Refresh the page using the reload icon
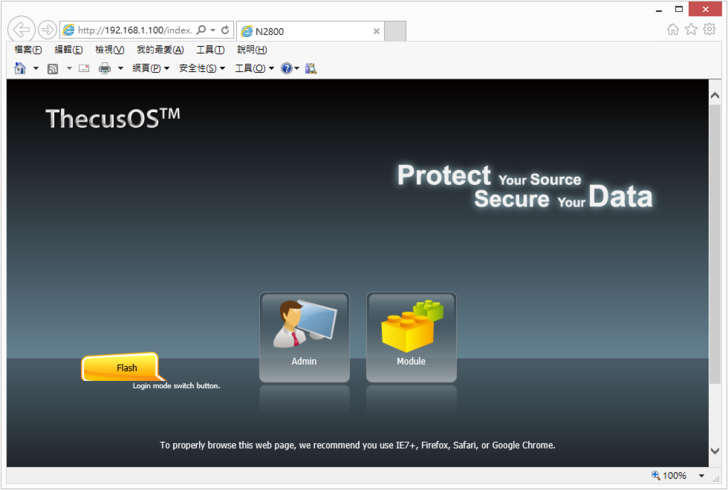 [x=225, y=31]
